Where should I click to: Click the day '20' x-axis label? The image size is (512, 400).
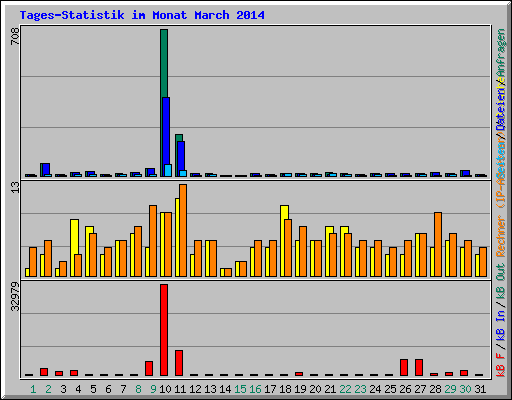(315, 389)
